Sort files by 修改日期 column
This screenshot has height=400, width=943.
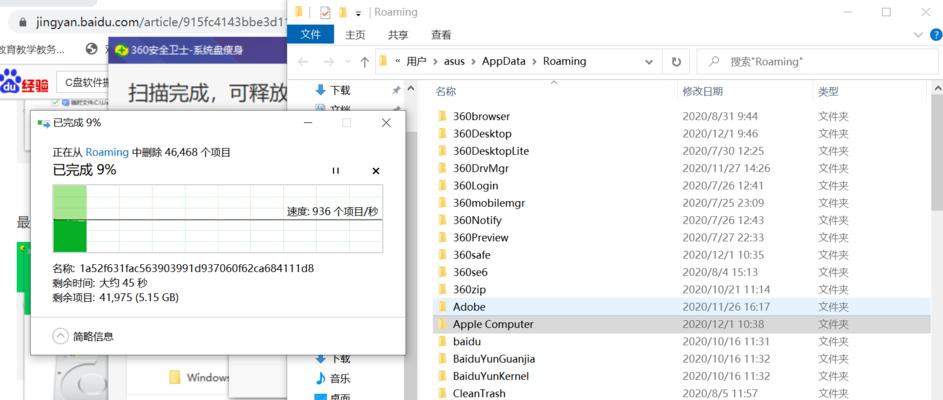point(702,91)
